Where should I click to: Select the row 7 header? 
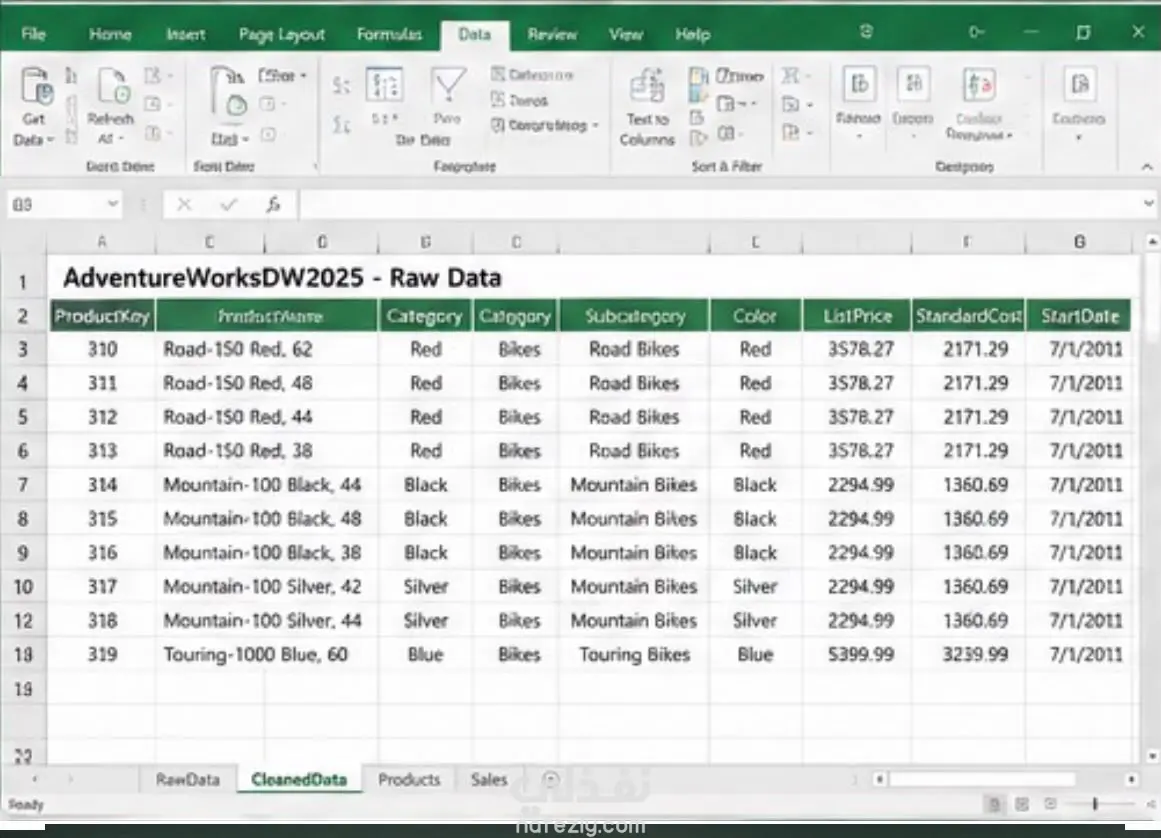coord(23,485)
